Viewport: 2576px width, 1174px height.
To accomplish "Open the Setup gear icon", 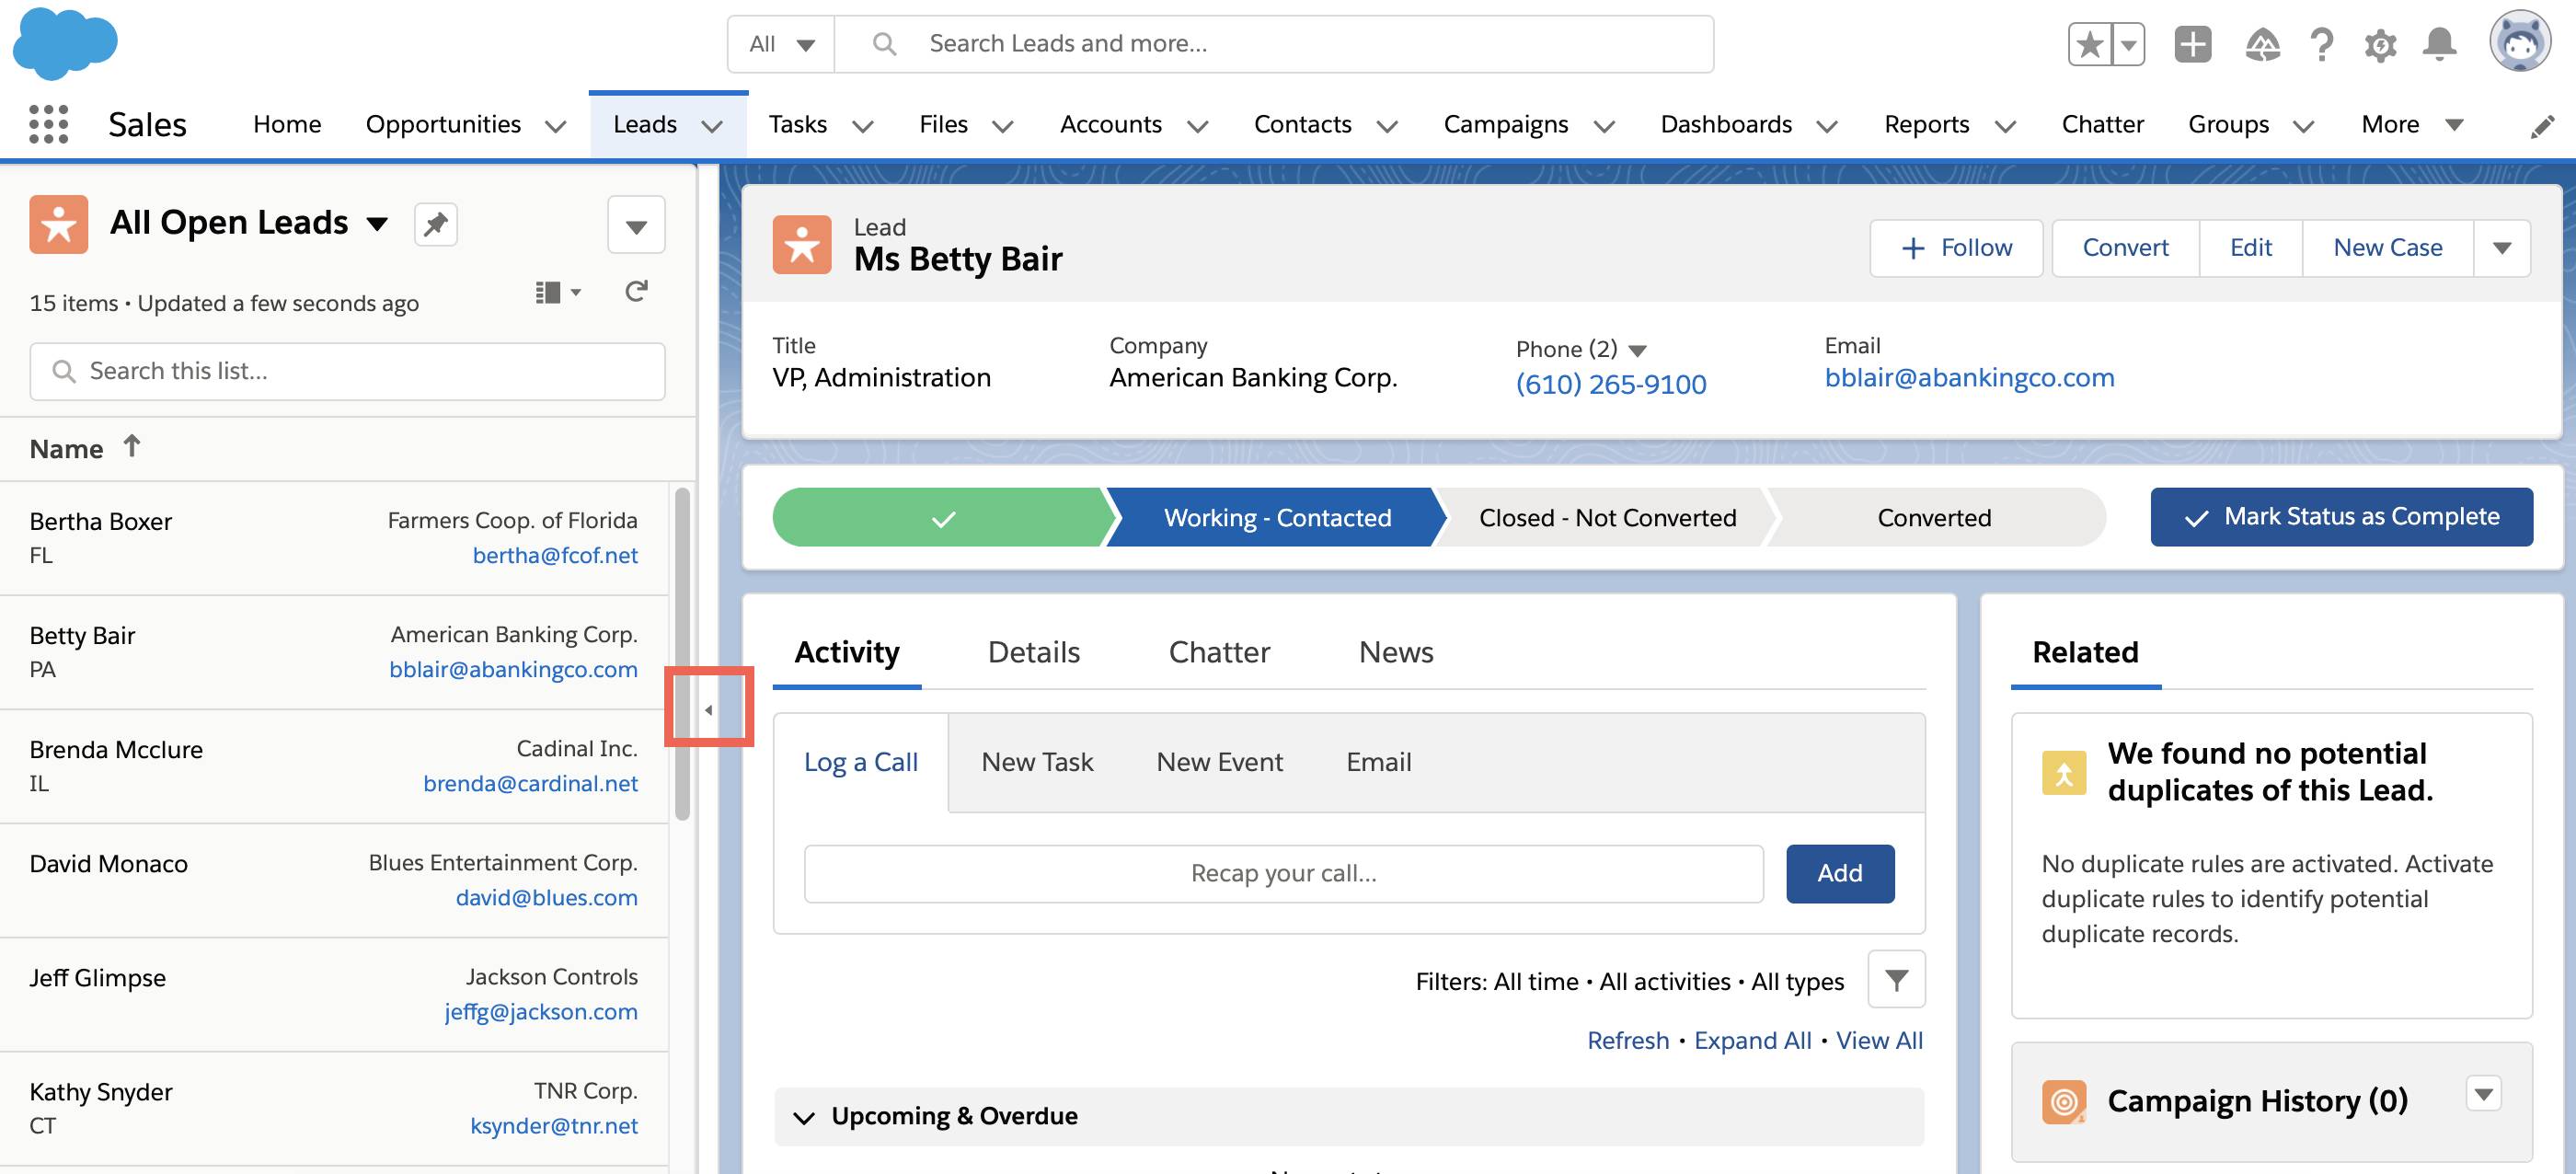I will (2380, 45).
